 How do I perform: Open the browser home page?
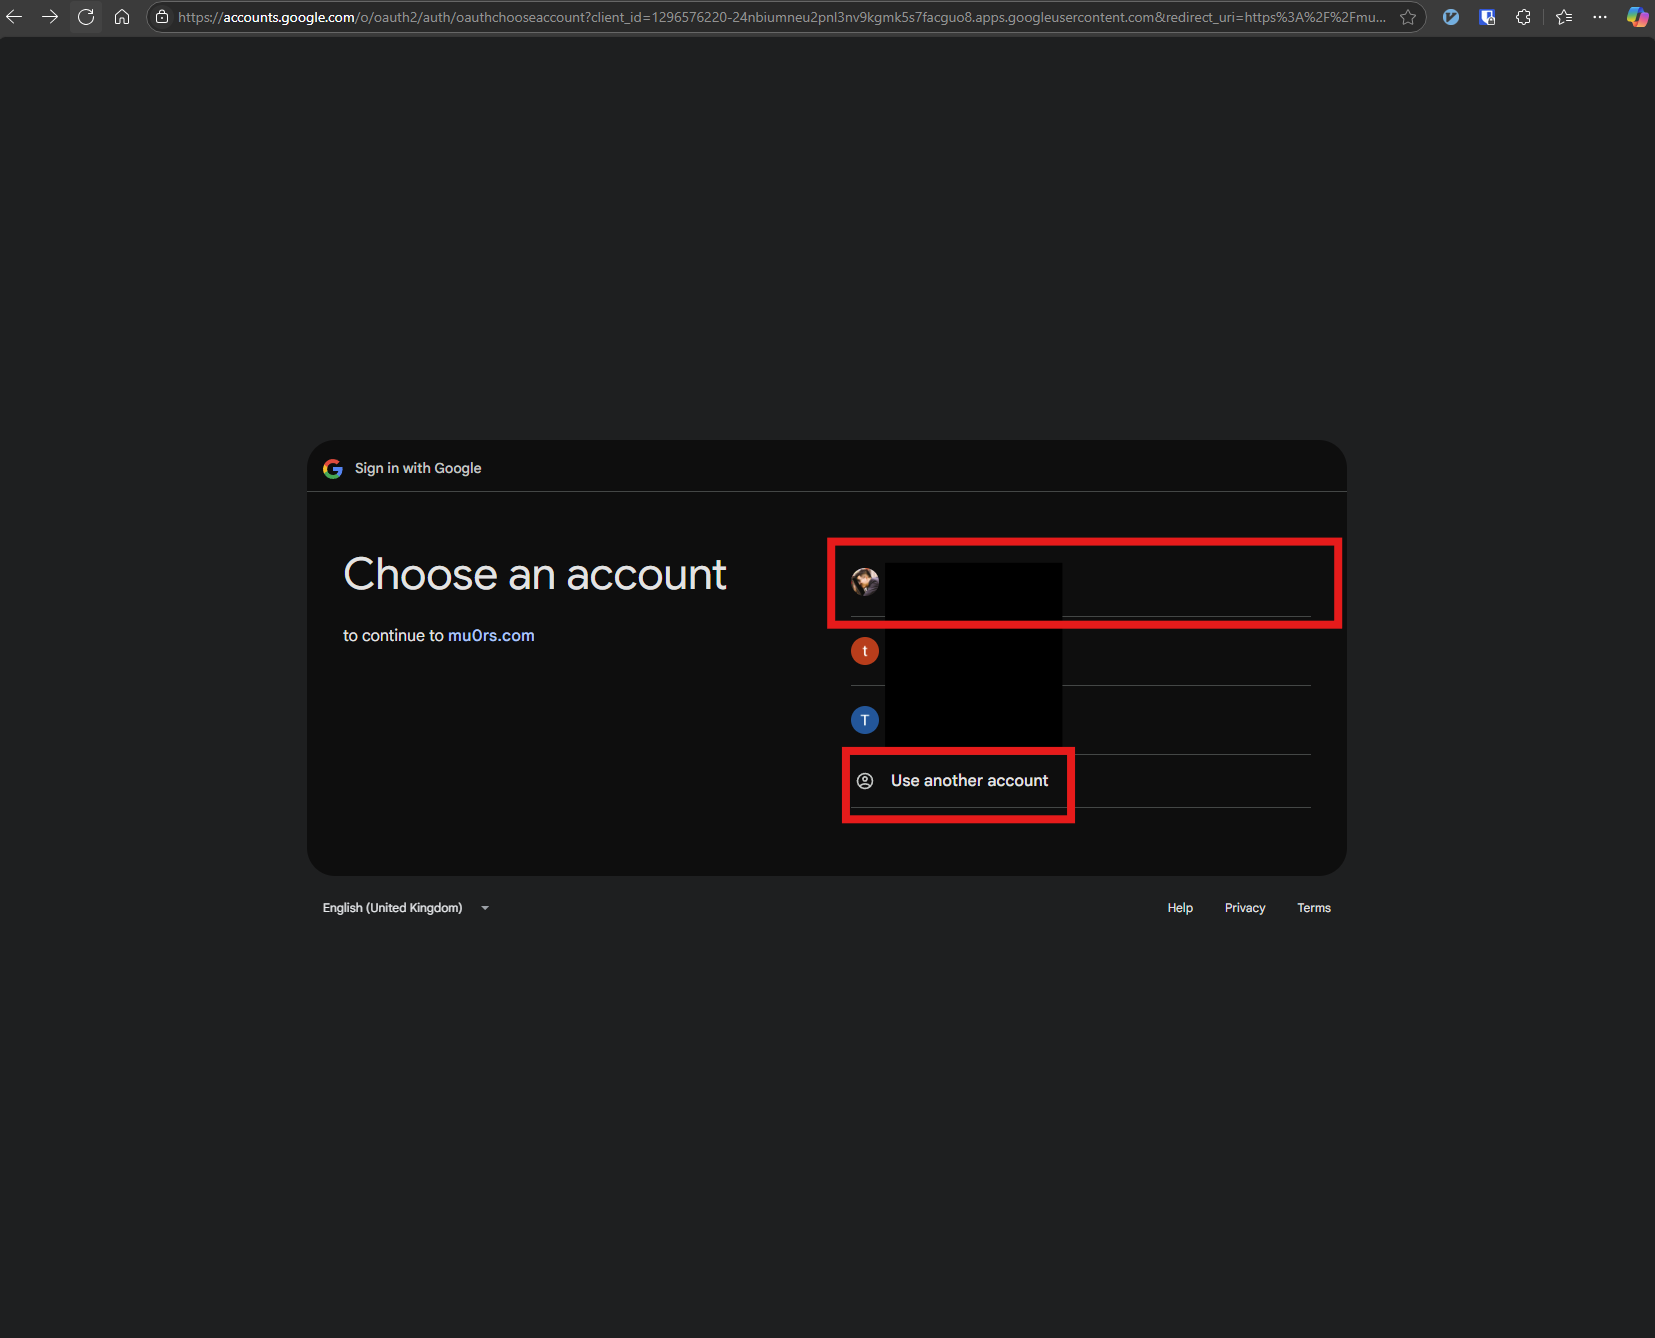click(122, 17)
